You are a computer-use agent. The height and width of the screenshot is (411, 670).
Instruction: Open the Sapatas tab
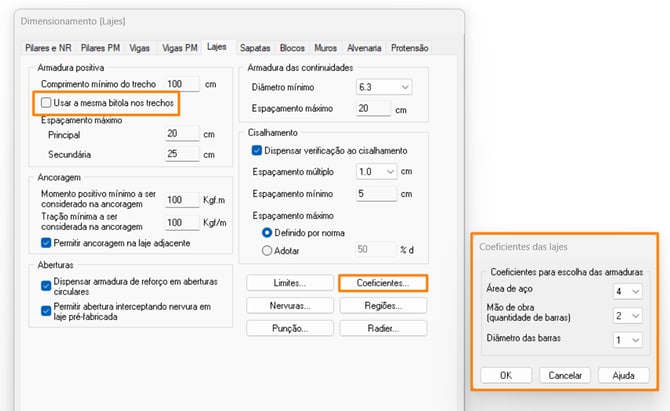256,47
